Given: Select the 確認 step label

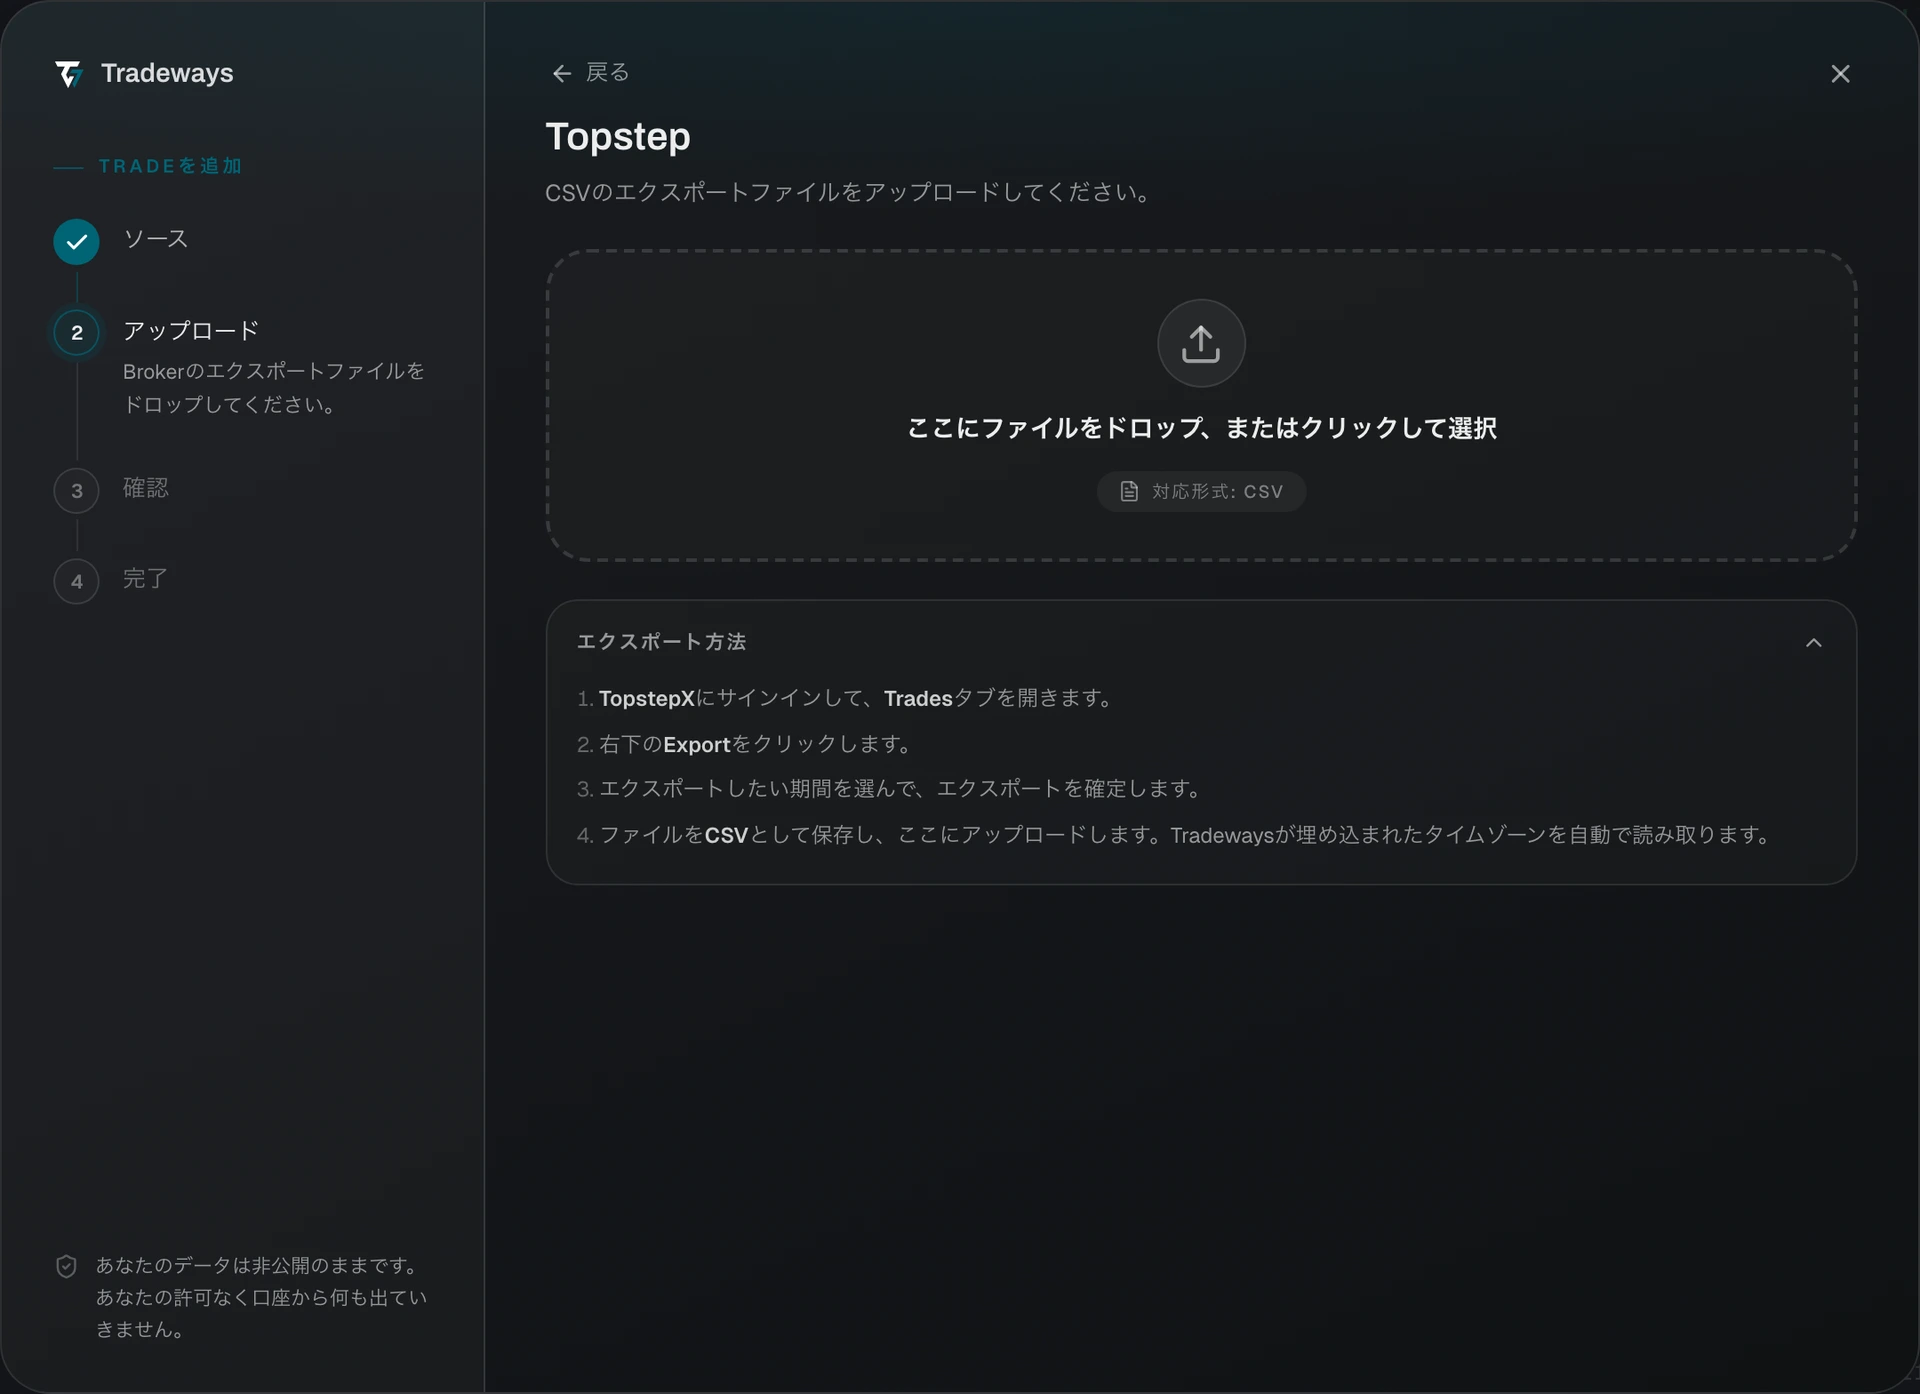Looking at the screenshot, I should pos(146,488).
